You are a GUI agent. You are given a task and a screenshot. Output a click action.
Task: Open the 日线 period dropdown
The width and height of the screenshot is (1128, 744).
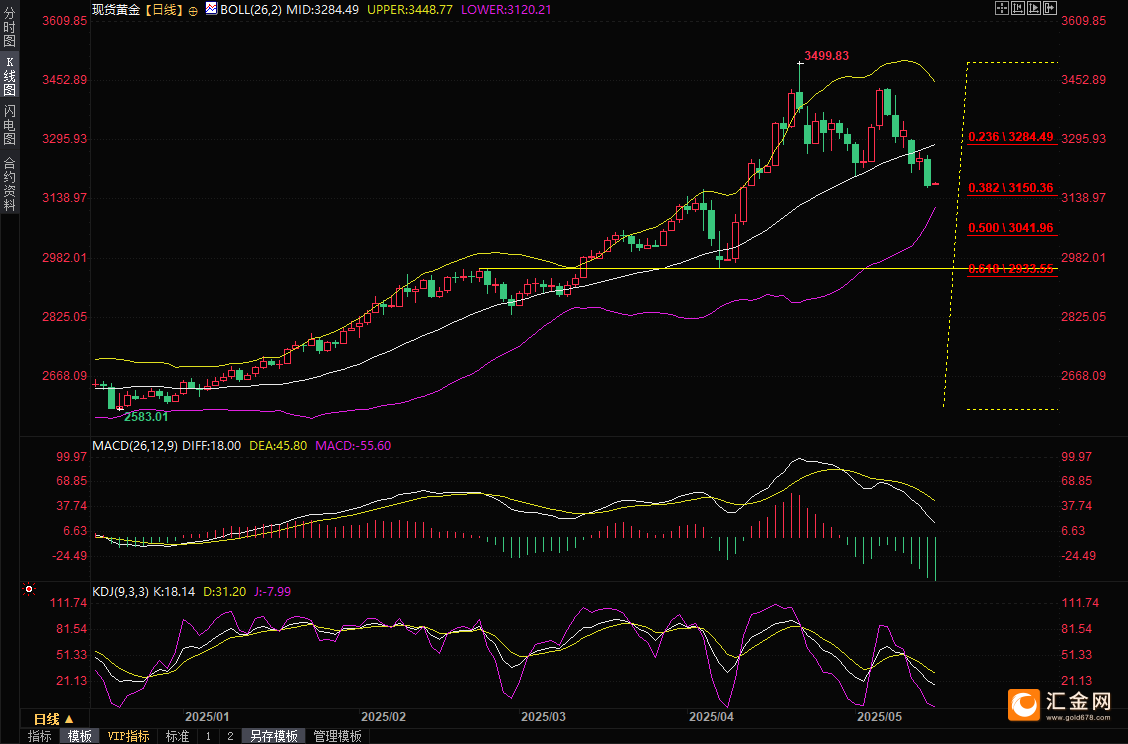(x=54, y=720)
